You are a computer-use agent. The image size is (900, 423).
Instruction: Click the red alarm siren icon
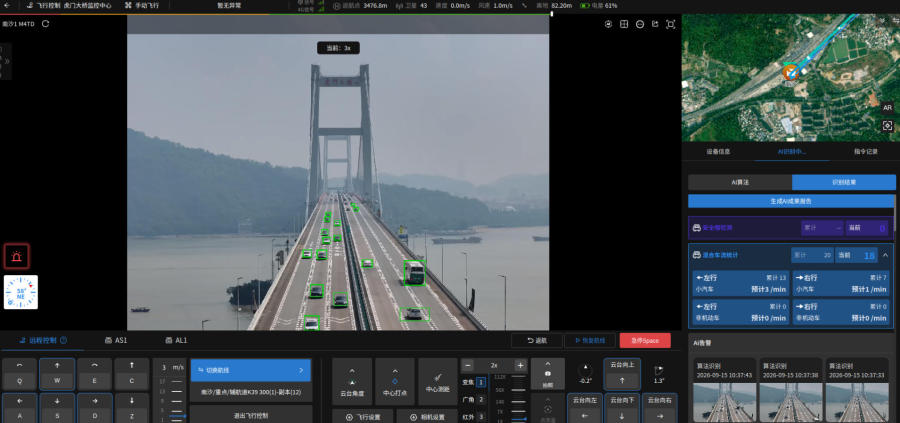pyautogui.click(x=17, y=256)
